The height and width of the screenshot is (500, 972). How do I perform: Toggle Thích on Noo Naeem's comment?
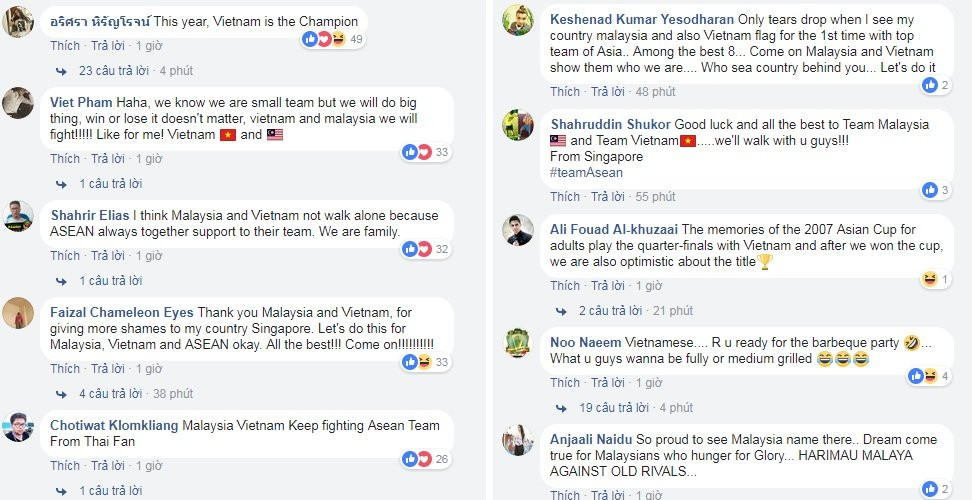click(565, 382)
